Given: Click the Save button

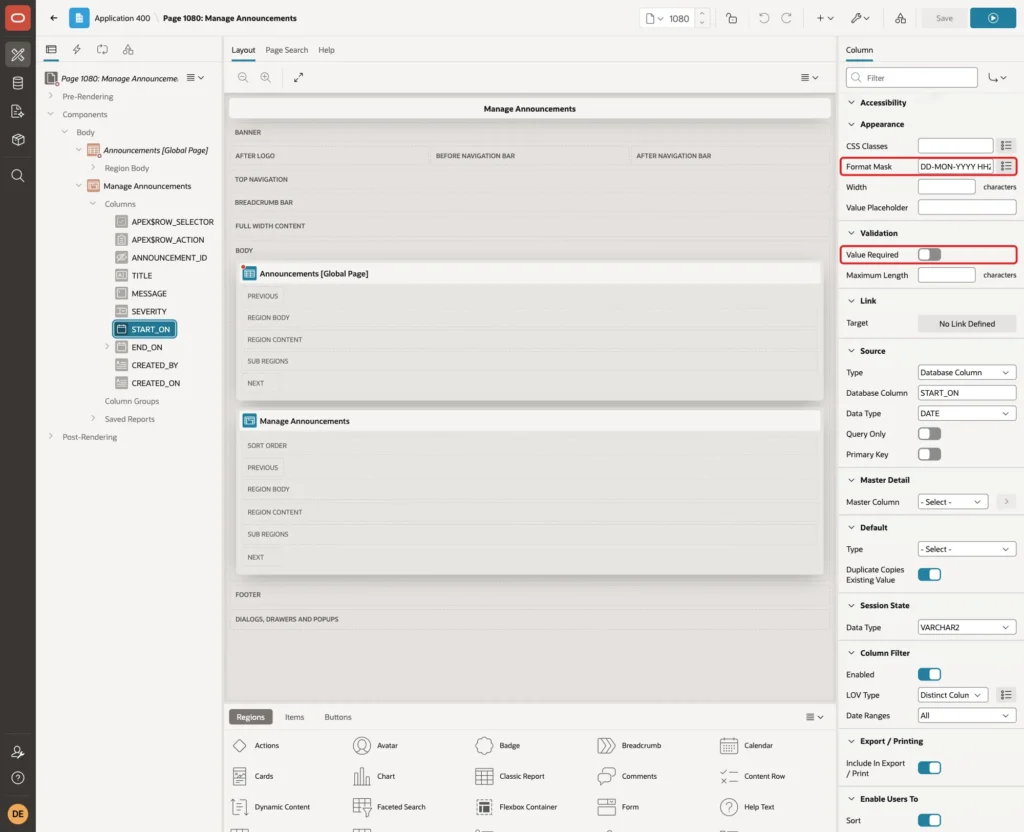Looking at the screenshot, I should (x=944, y=18).
